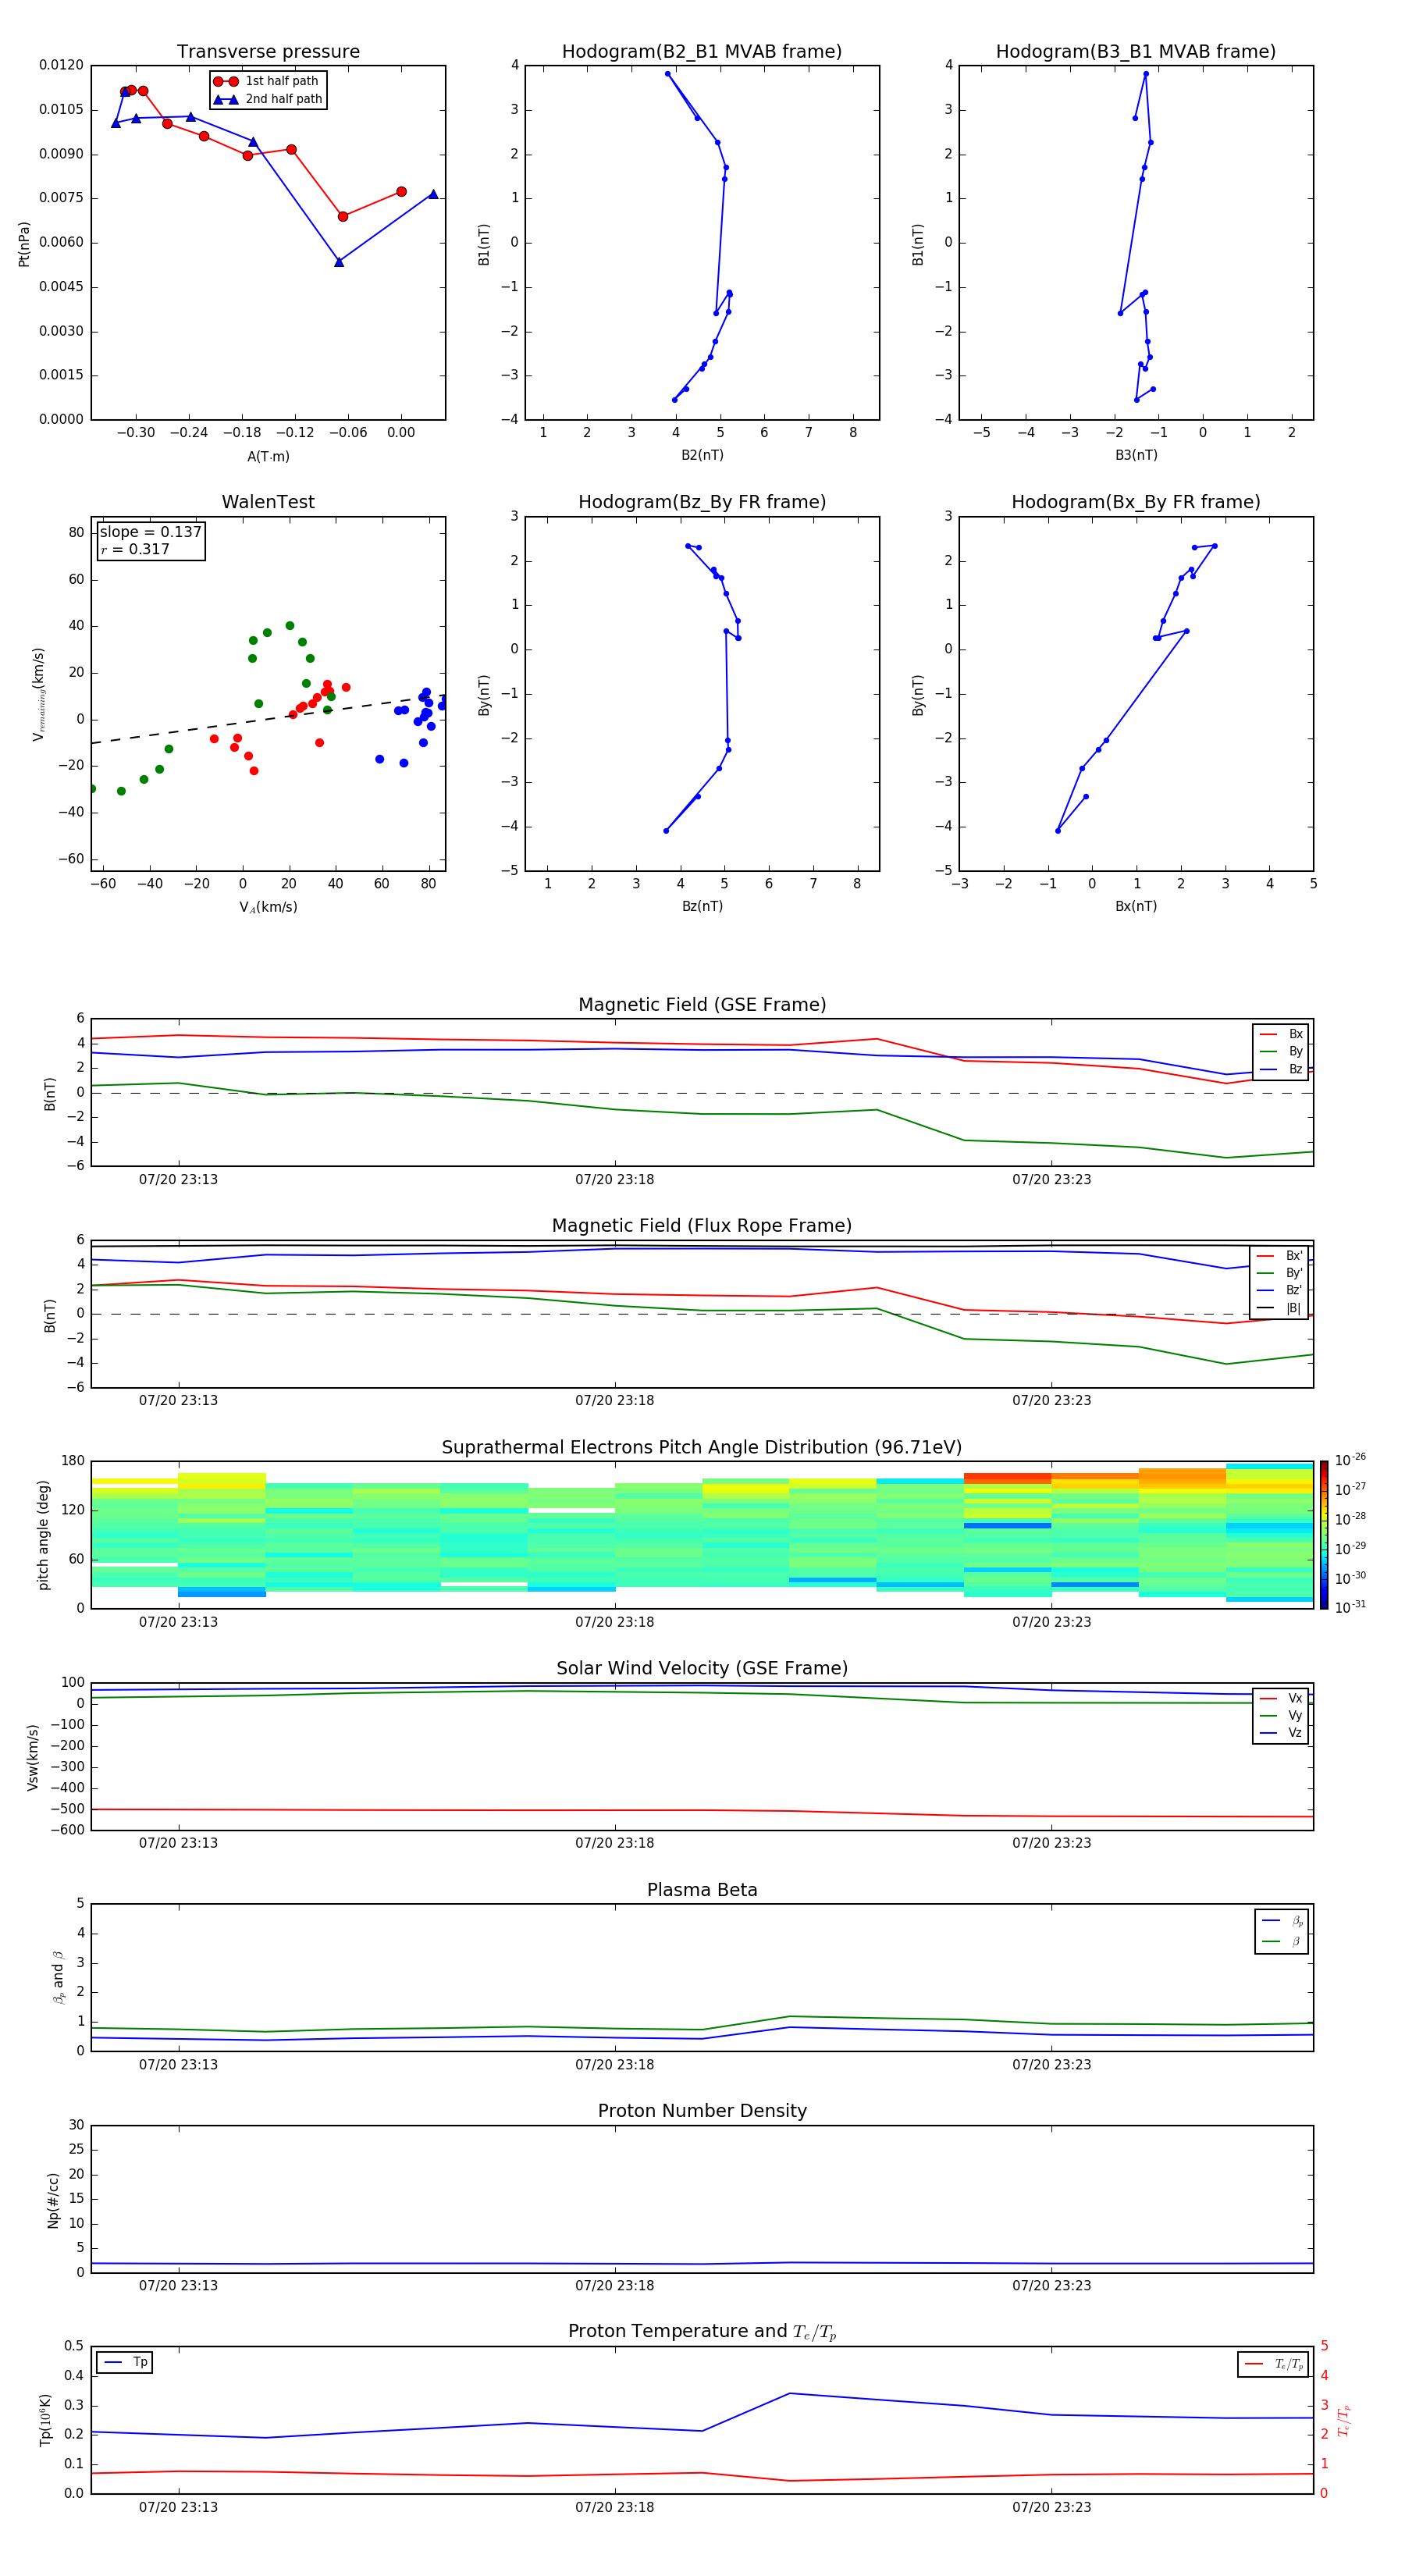Click the 'B2(nT)' x-axis label
Screen dimensions: 1405x2576
click(702, 455)
